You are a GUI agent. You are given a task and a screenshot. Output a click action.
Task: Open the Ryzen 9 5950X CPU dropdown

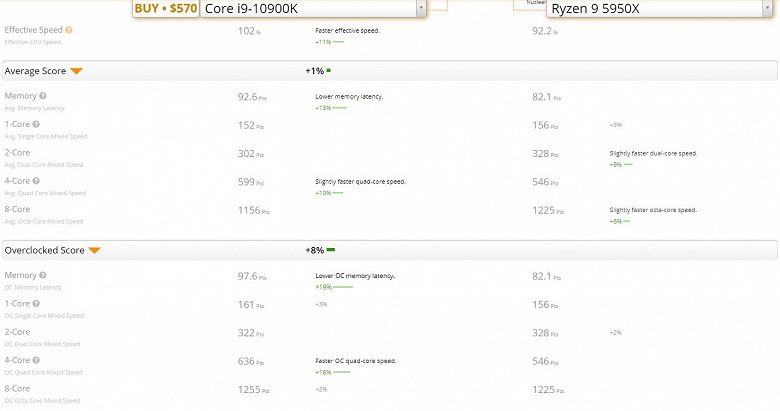coord(659,8)
